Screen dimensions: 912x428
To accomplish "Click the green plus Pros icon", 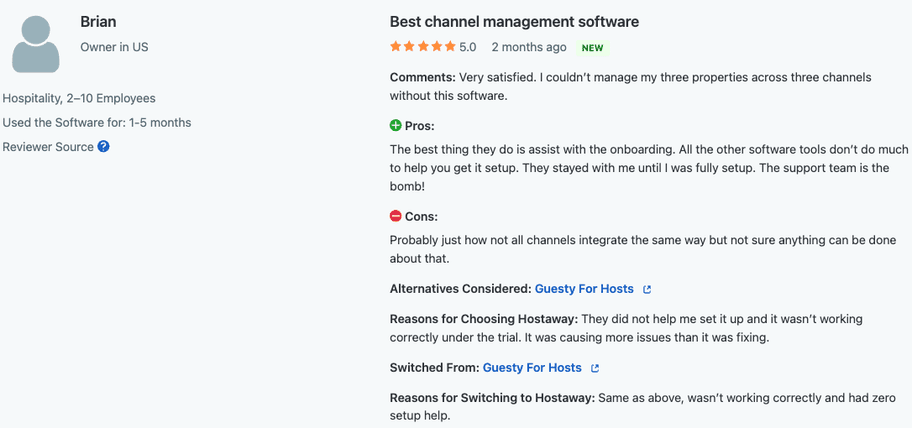I will pyautogui.click(x=396, y=126).
